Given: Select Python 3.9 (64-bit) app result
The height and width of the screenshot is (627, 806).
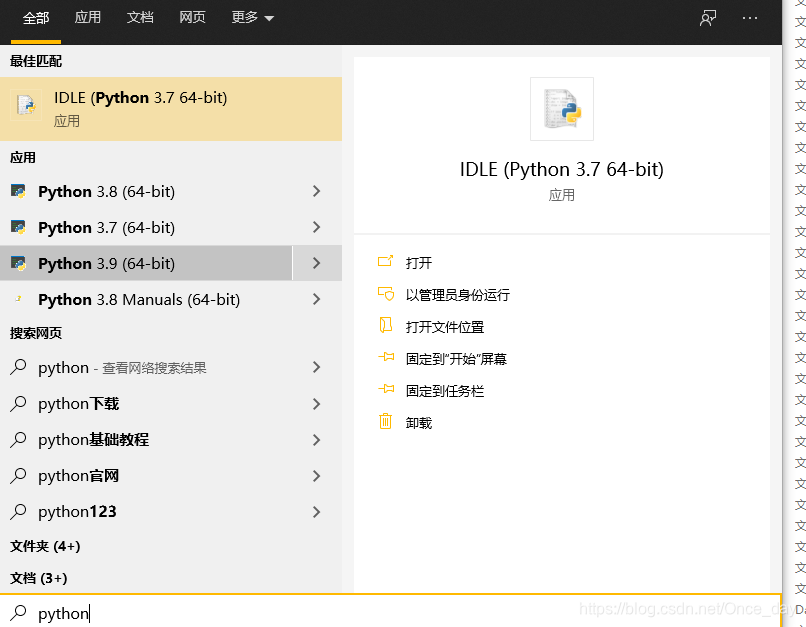Looking at the screenshot, I should (146, 263).
